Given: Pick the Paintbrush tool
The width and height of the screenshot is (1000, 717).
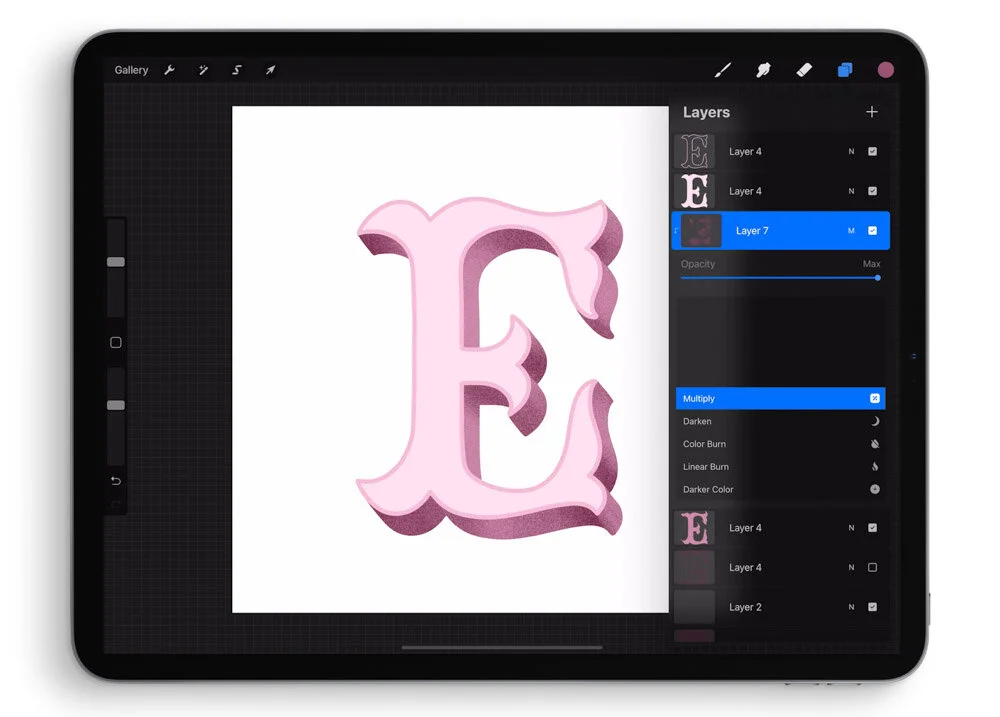Looking at the screenshot, I should coord(723,70).
